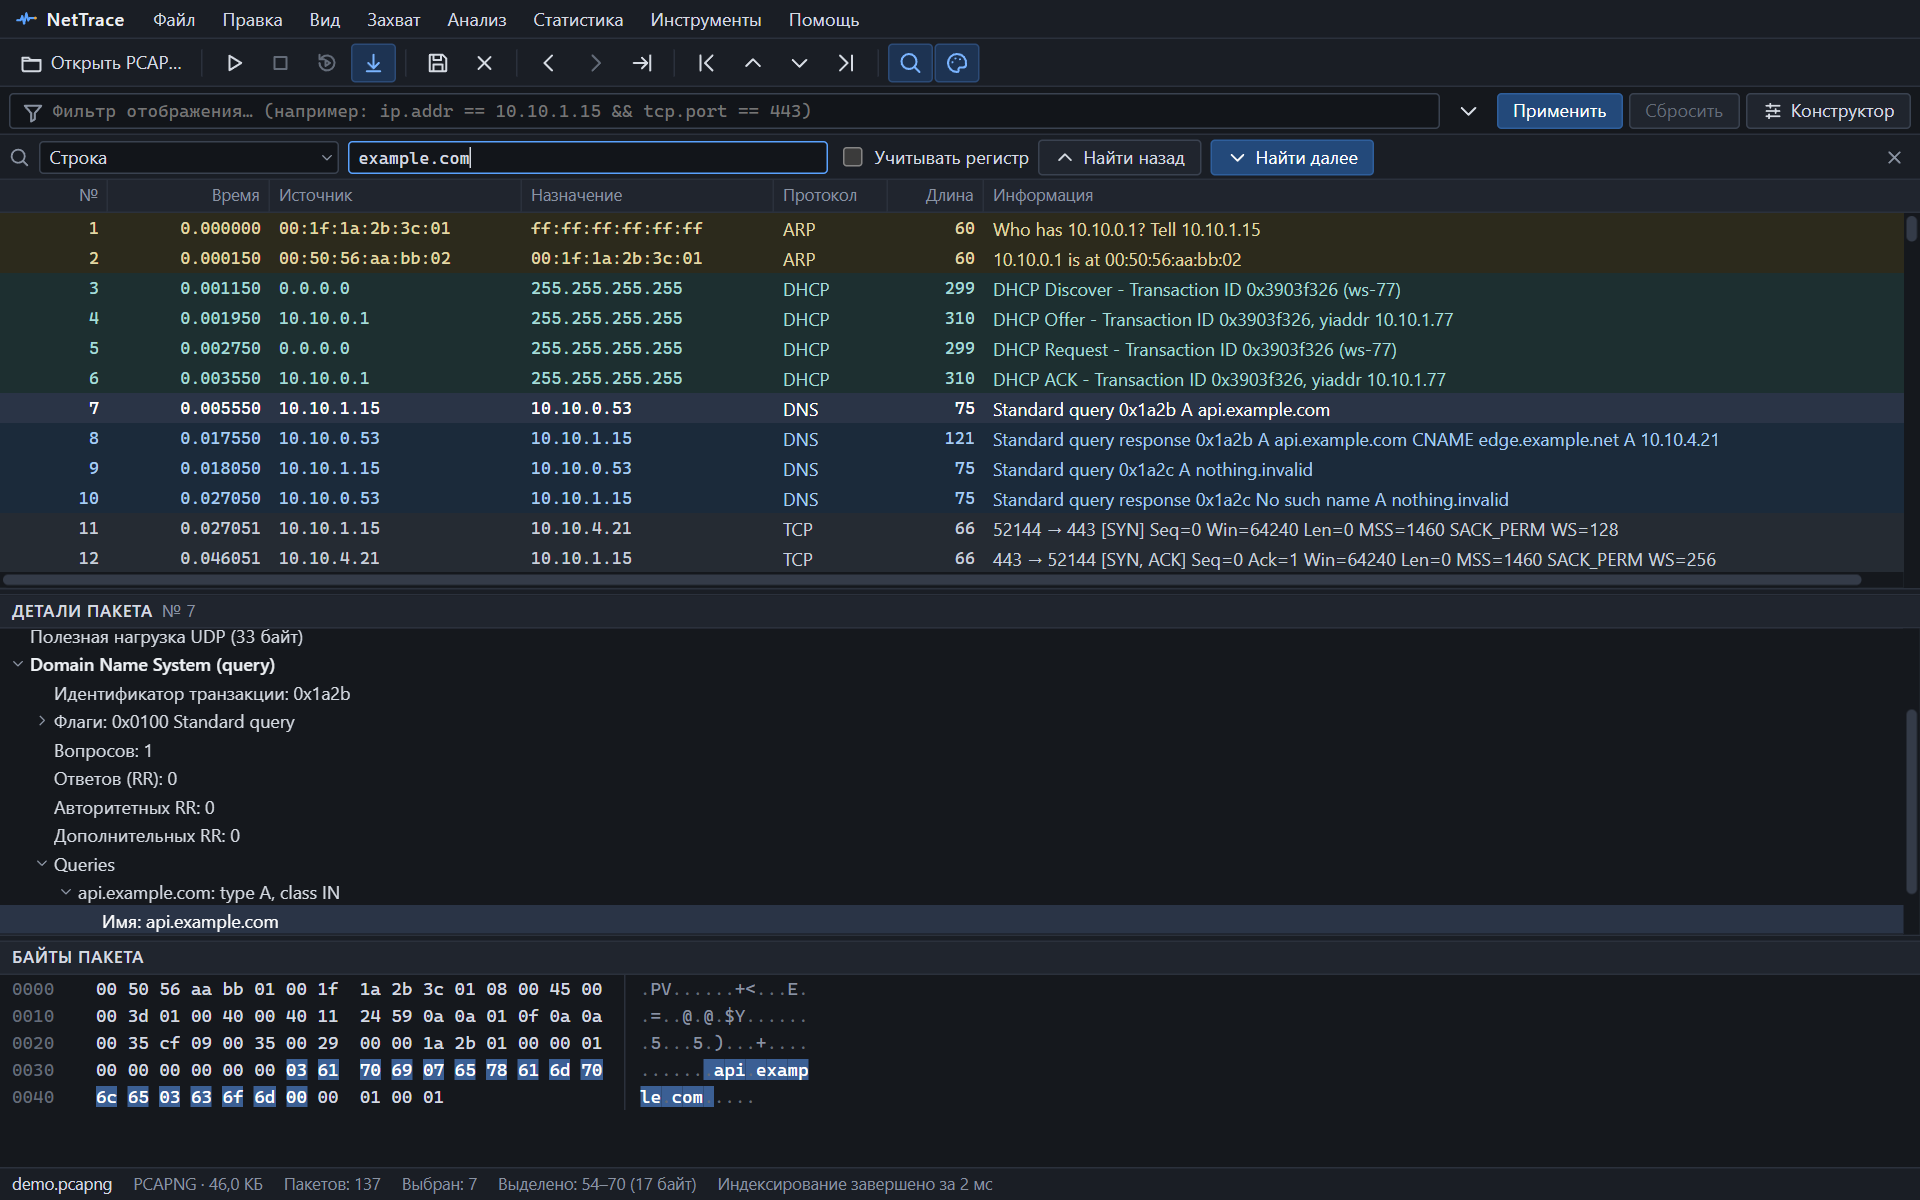Collapse the 'Queries' tree node
1920x1200 pixels.
(x=42, y=864)
